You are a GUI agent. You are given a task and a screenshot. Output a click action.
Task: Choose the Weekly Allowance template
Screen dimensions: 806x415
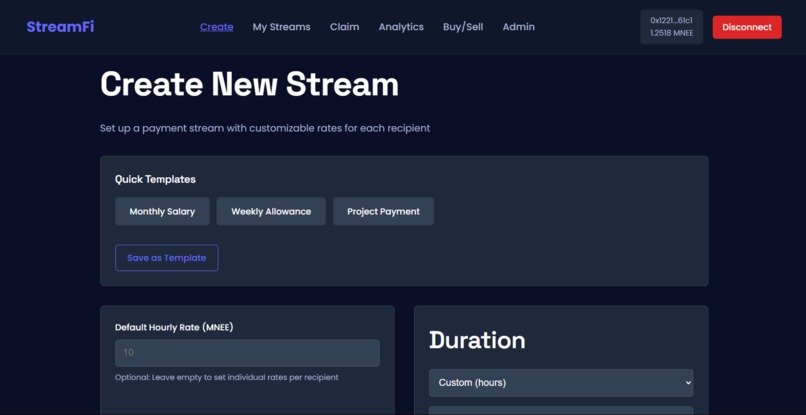click(271, 211)
